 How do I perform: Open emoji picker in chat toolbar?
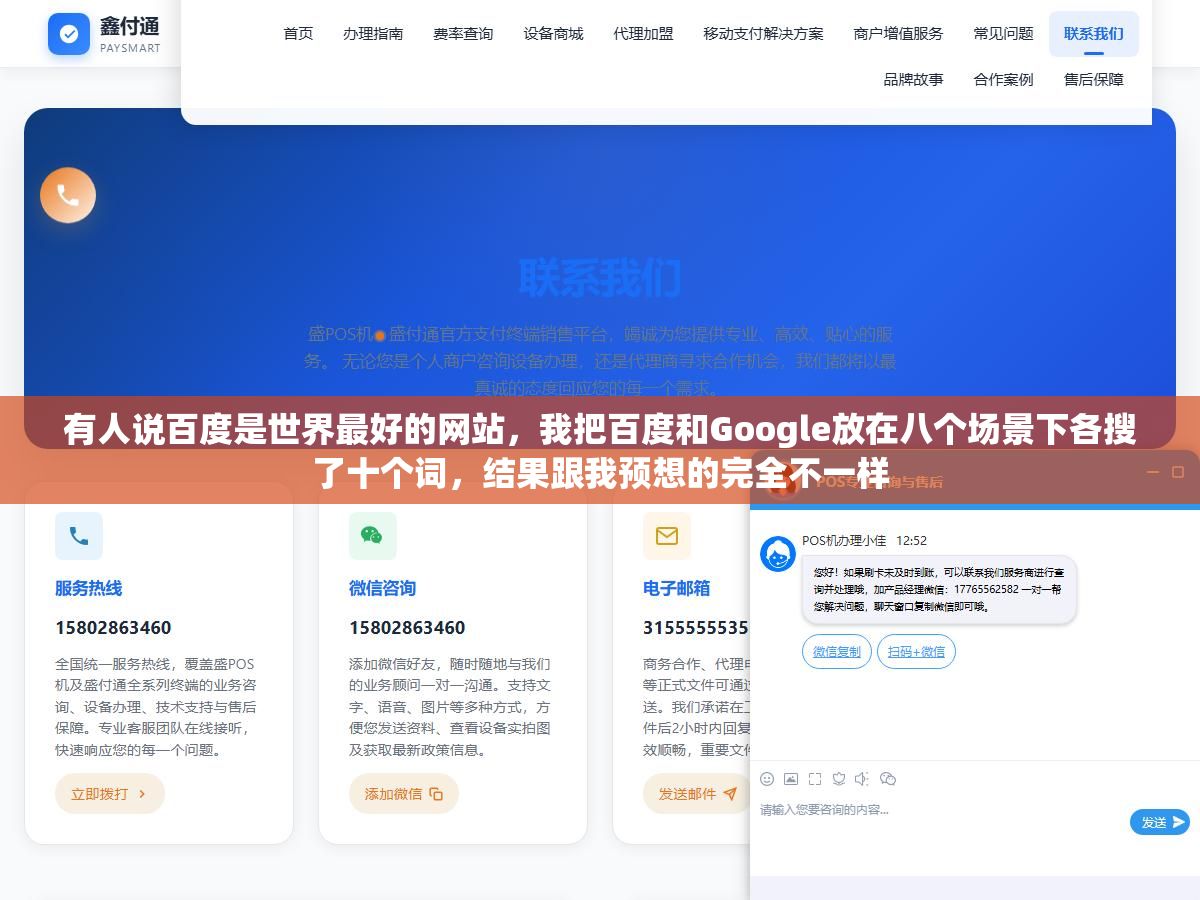pyautogui.click(x=767, y=779)
